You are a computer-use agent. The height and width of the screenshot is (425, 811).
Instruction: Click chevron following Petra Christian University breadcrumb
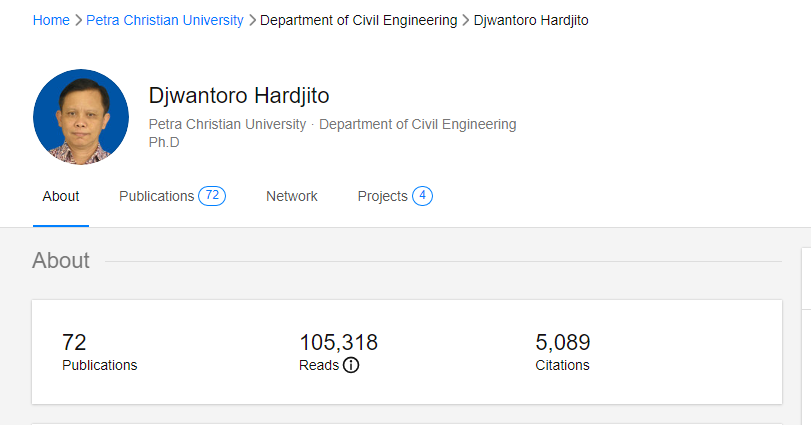252,20
